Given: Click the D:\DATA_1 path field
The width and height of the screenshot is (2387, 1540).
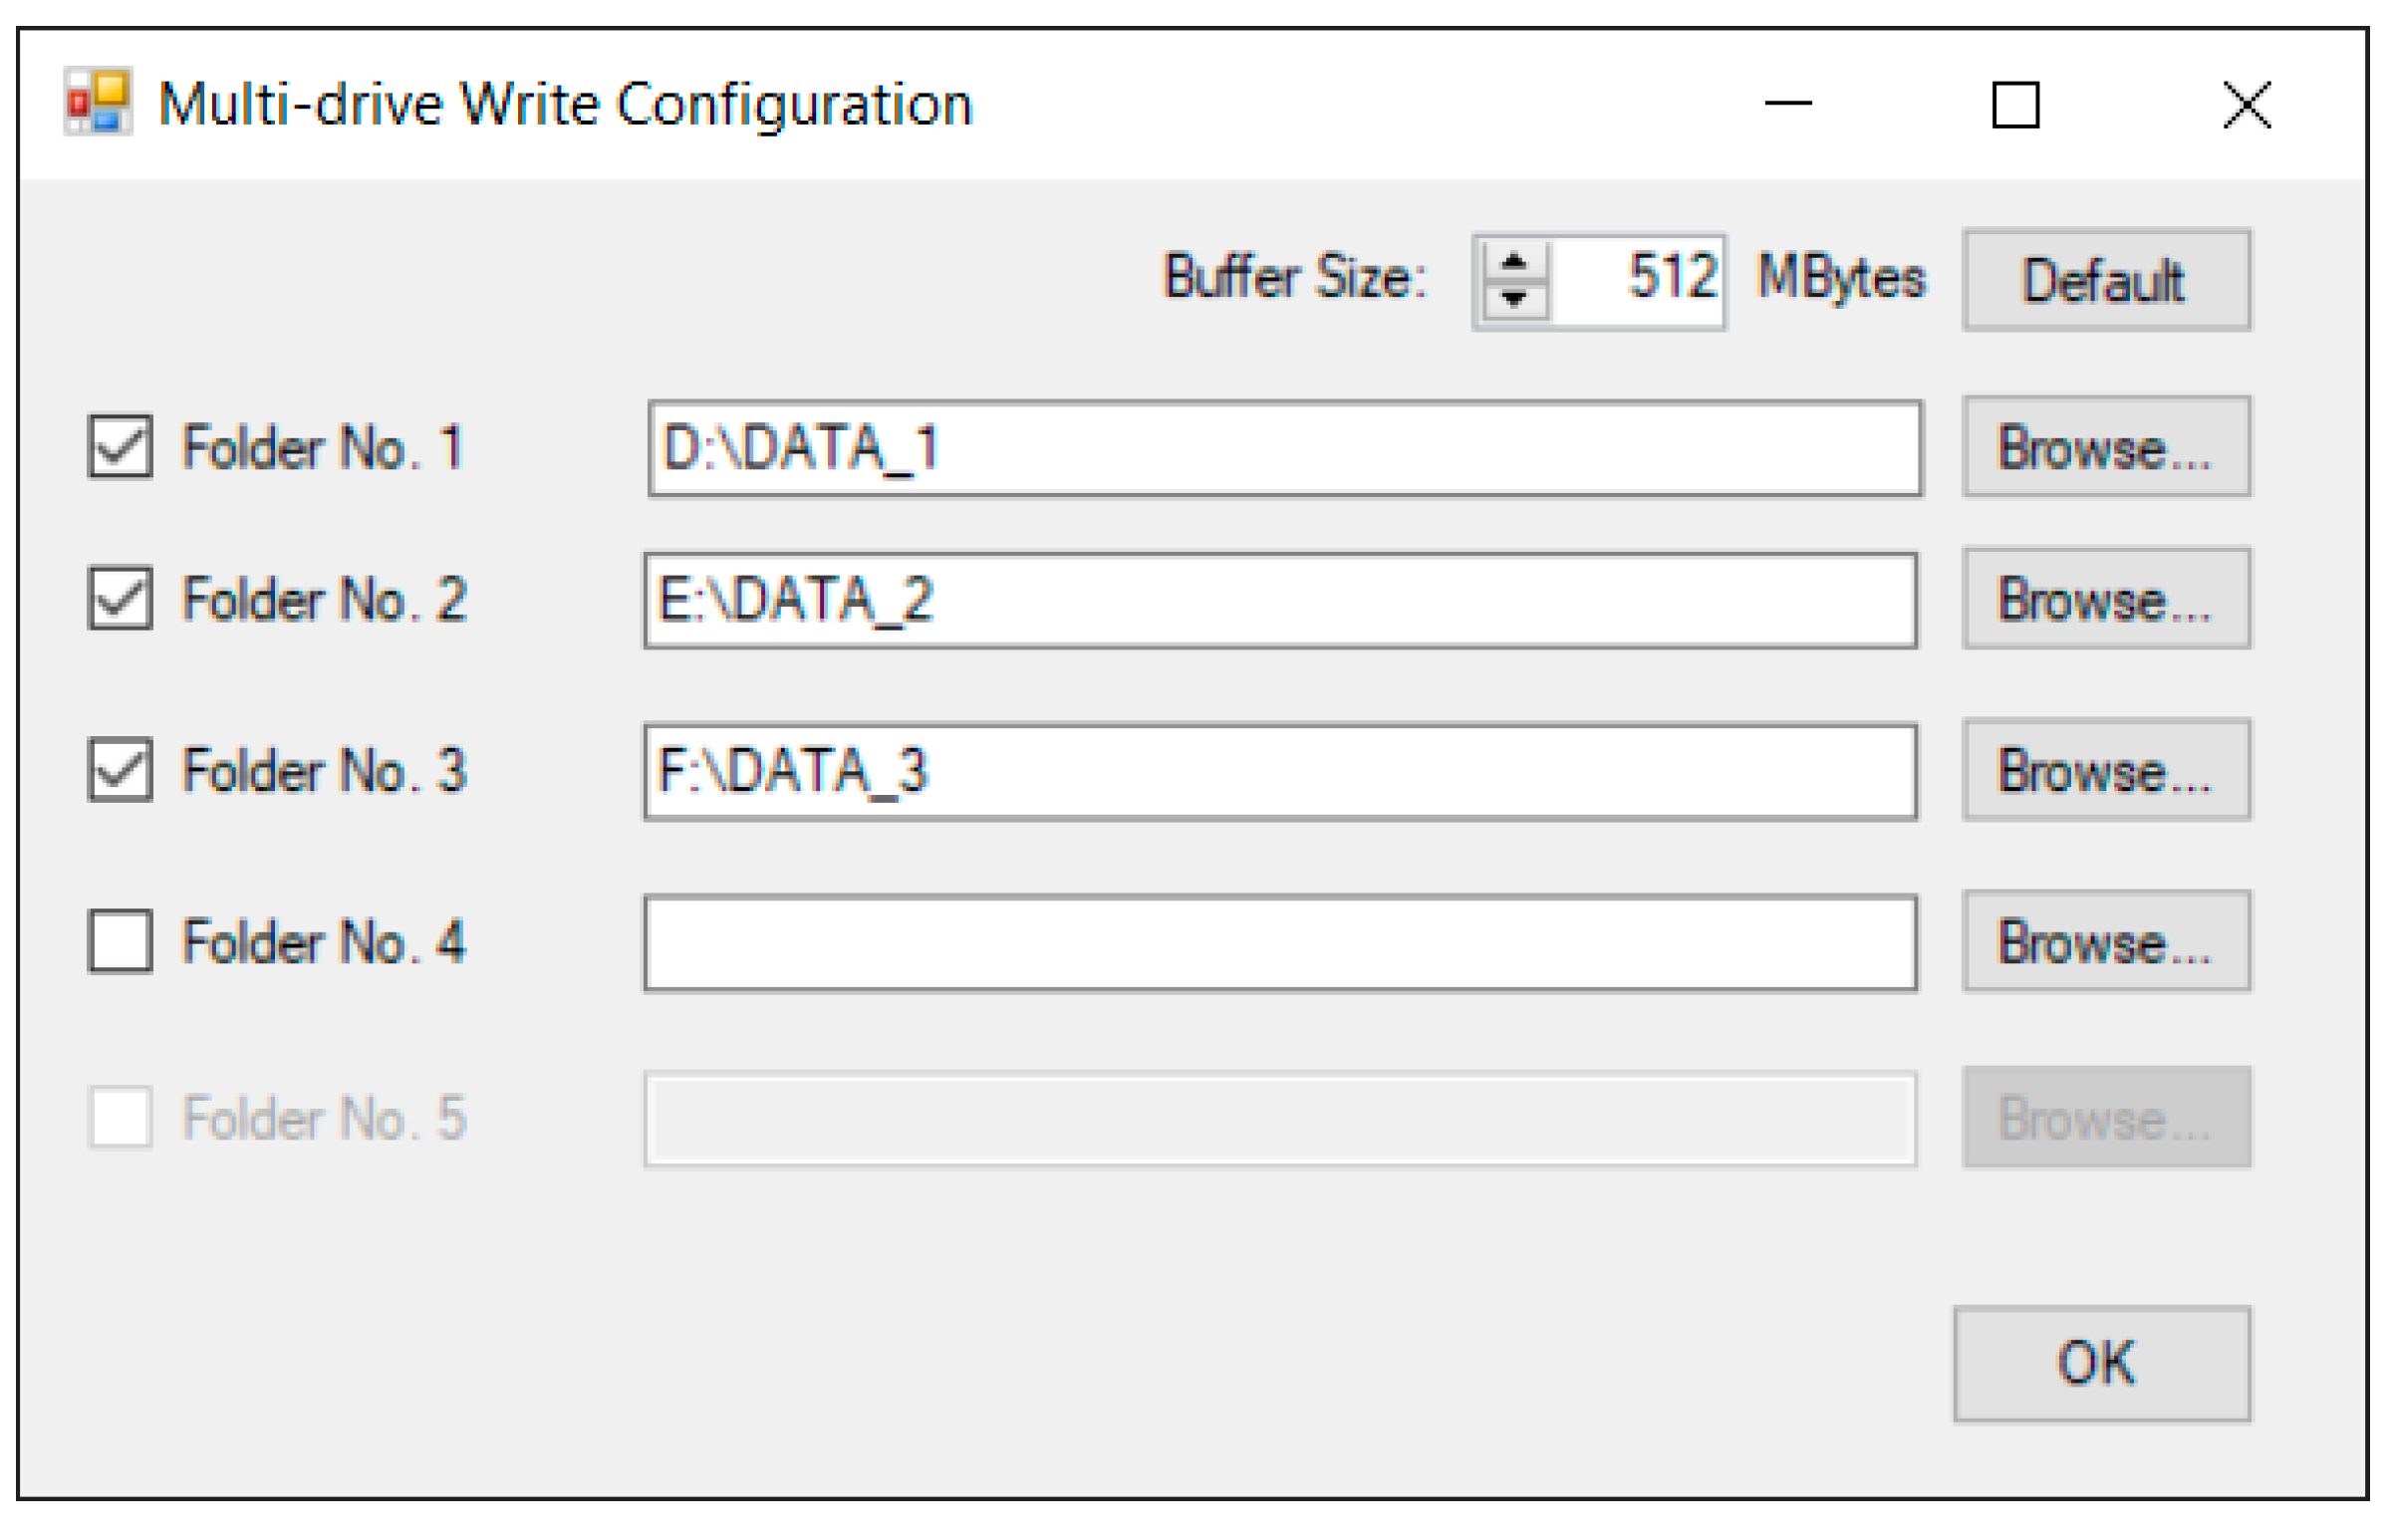Looking at the screenshot, I should click(1285, 448).
